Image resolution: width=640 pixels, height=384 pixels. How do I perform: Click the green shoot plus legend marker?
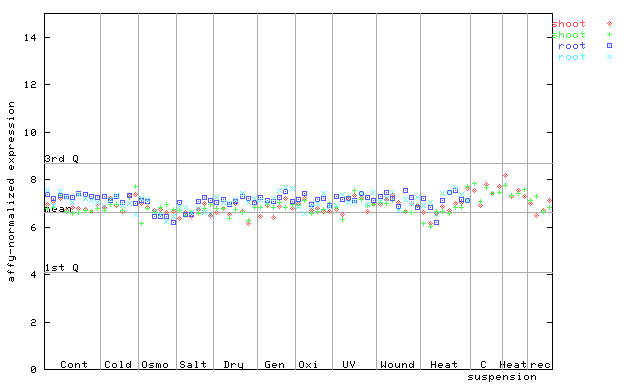pos(609,35)
